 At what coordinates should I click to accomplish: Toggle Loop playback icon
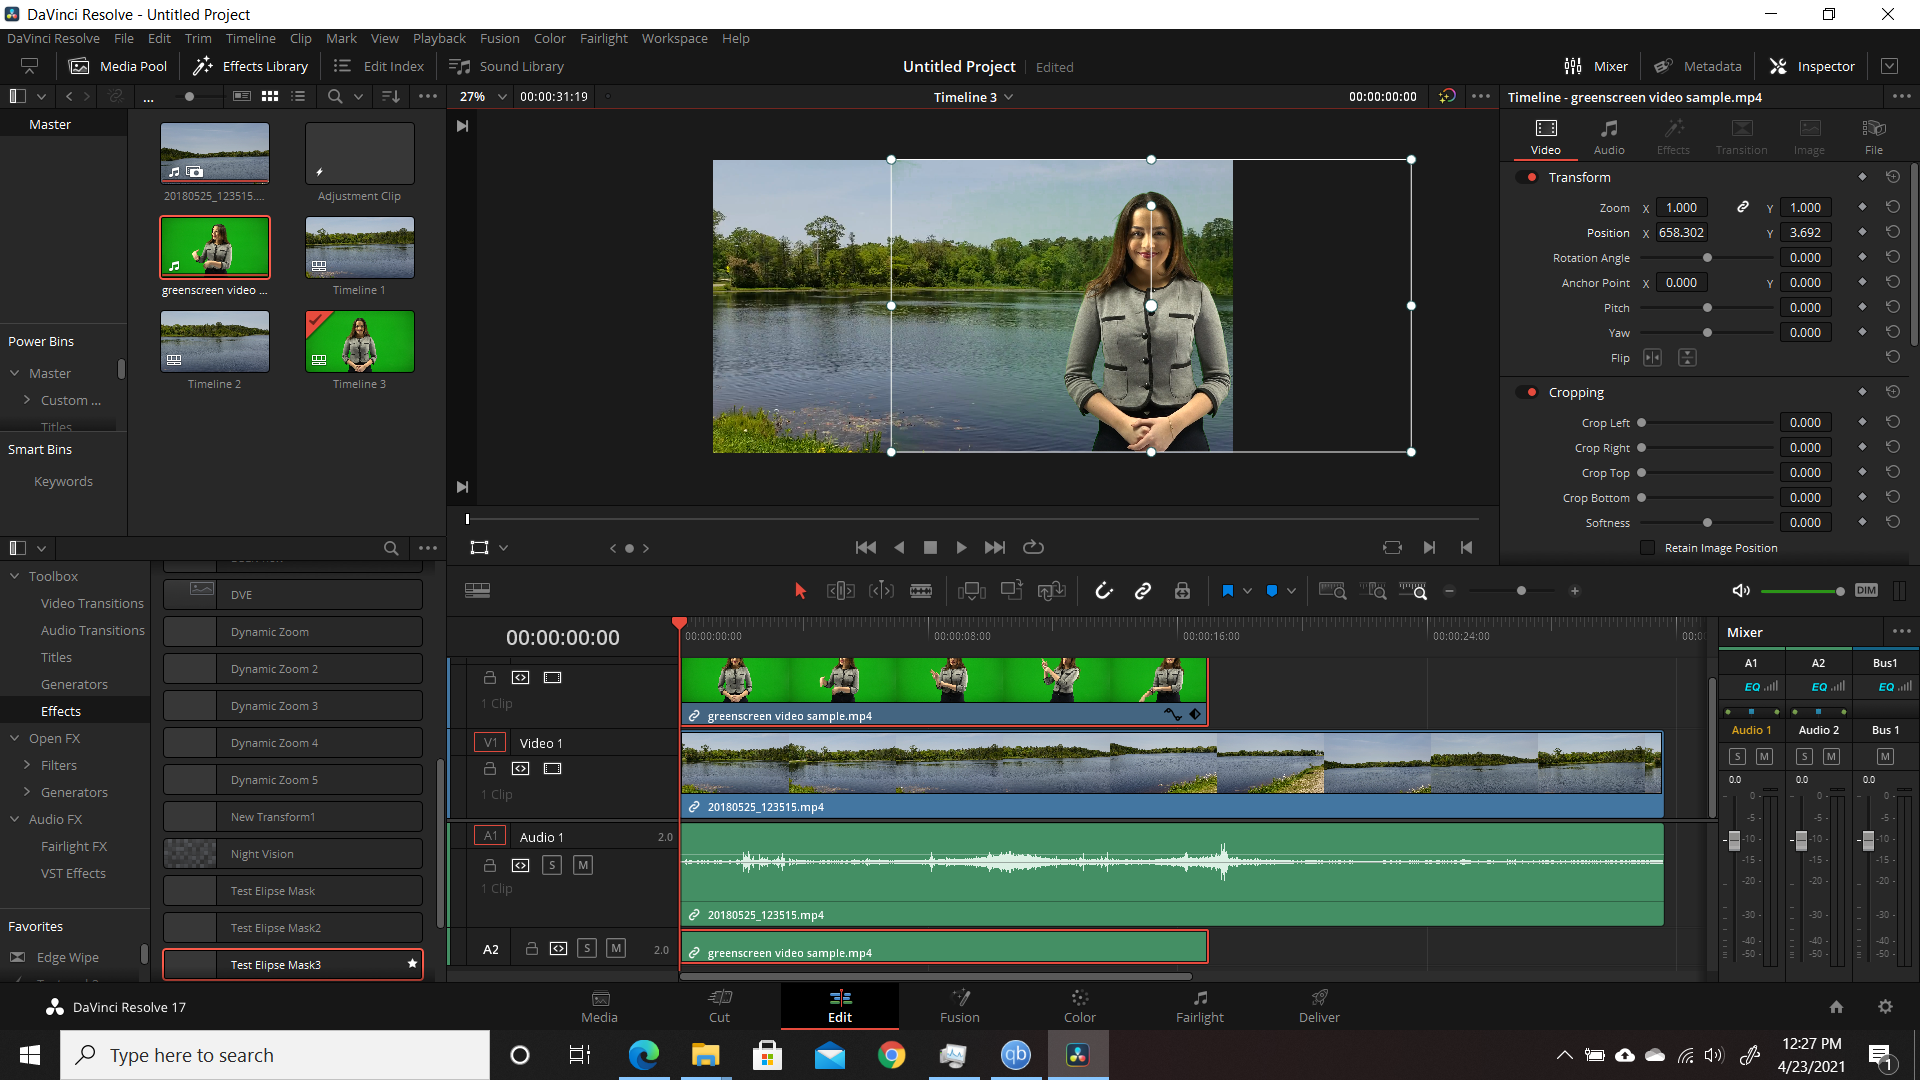(1033, 547)
